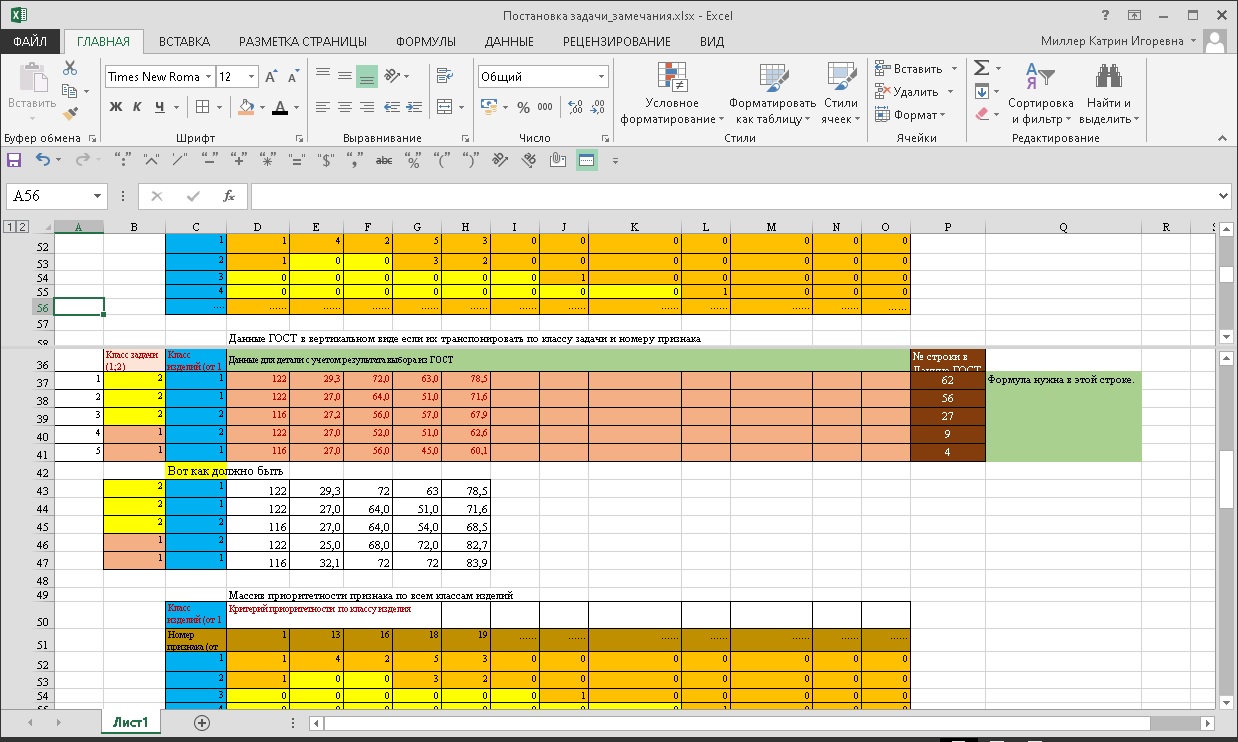The image size is (1238, 742).
Task: Click the Лист1 sheet tab
Action: (x=130, y=722)
